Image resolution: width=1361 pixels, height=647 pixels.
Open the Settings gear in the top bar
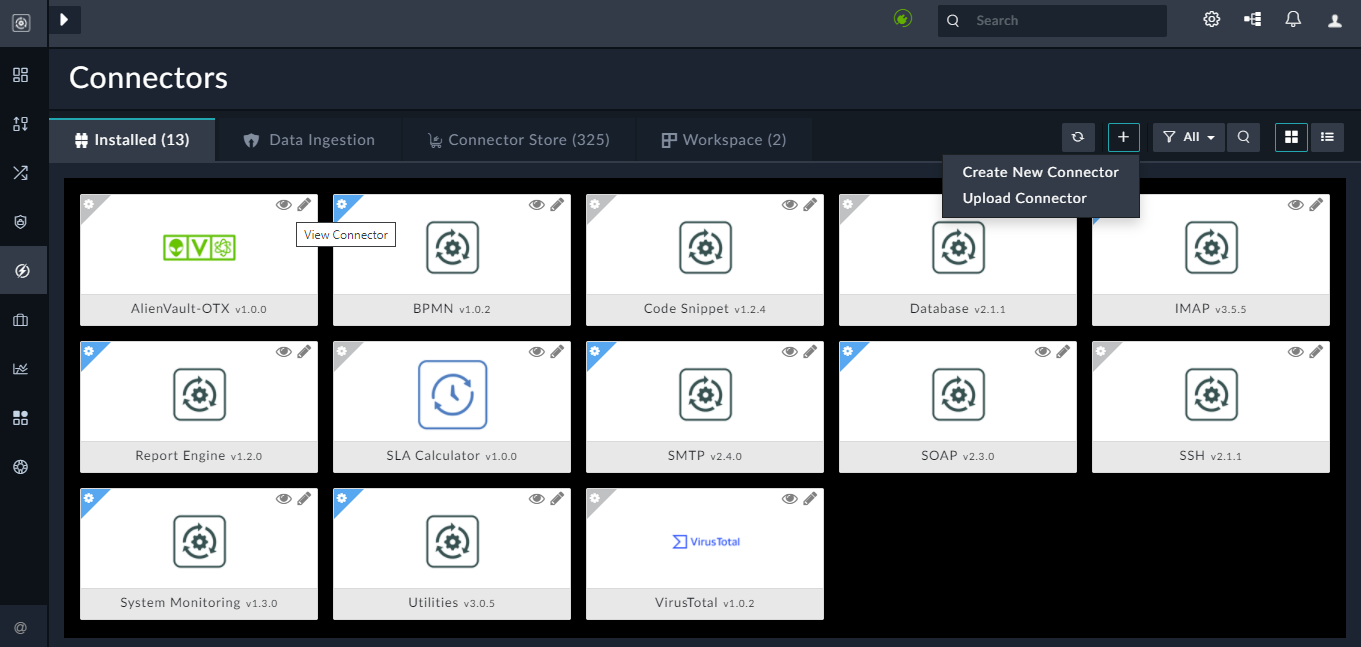point(1211,19)
